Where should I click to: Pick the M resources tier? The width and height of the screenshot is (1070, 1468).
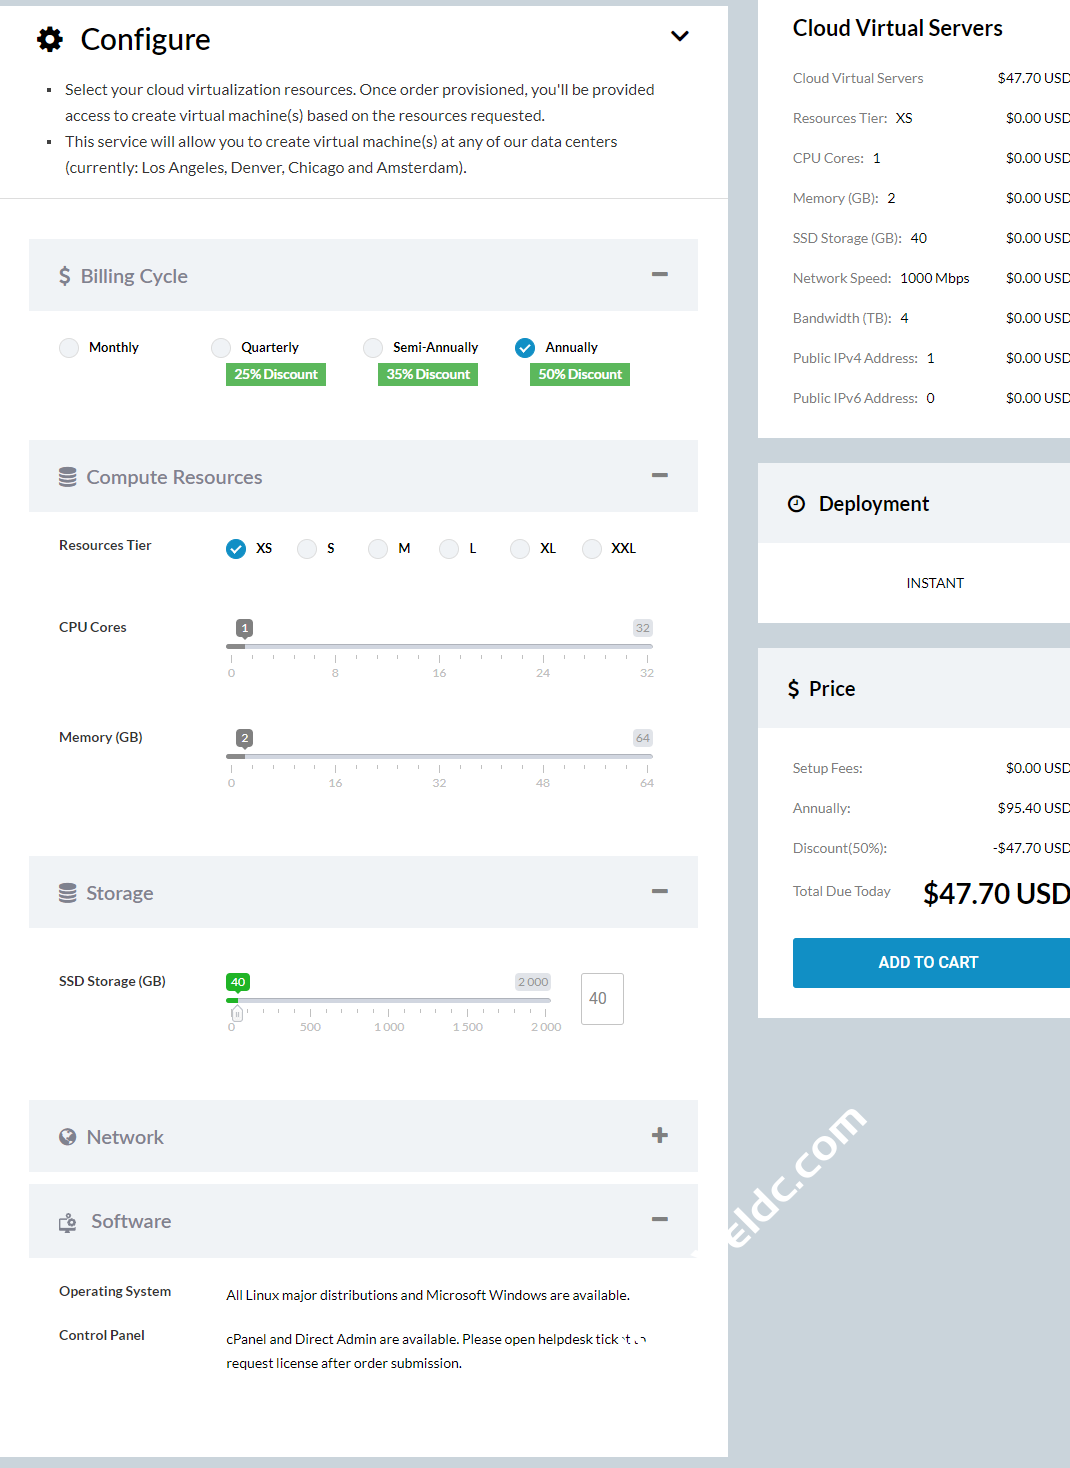pyautogui.click(x=378, y=549)
